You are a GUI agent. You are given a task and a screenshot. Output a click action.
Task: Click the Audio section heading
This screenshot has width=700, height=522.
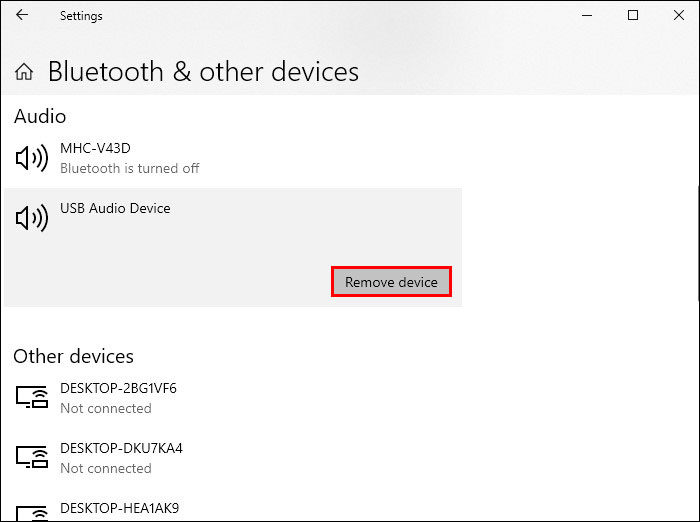[40, 117]
